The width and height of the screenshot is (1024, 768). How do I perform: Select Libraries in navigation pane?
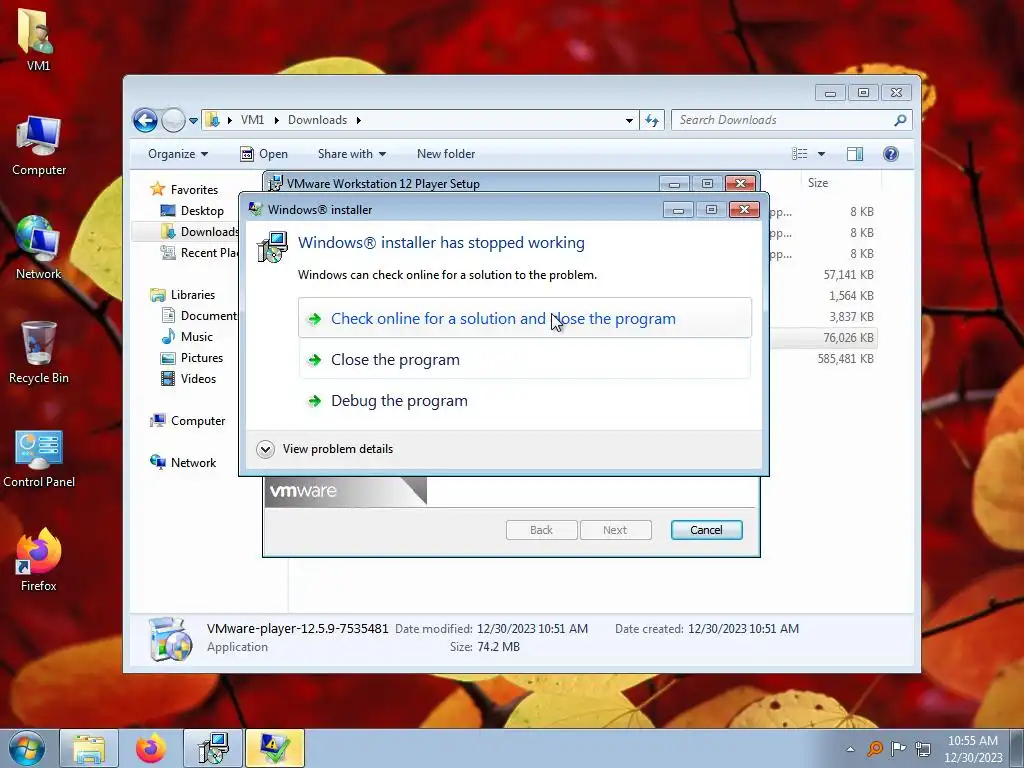tap(183, 295)
